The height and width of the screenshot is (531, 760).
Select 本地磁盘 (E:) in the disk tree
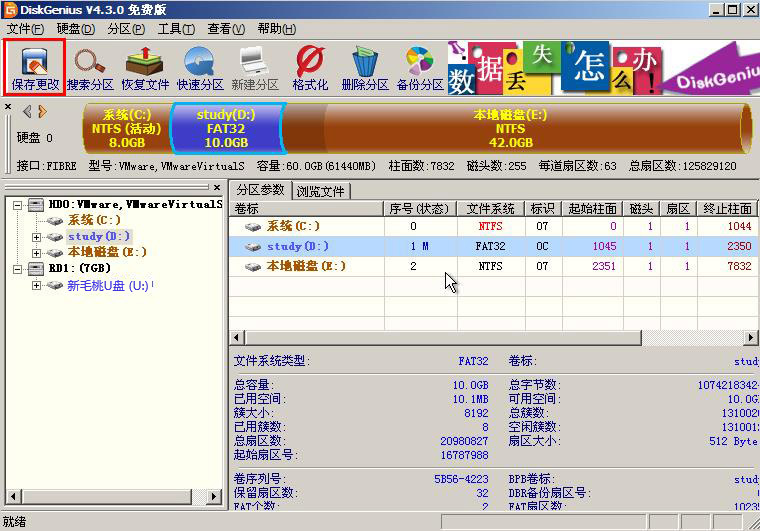107,252
